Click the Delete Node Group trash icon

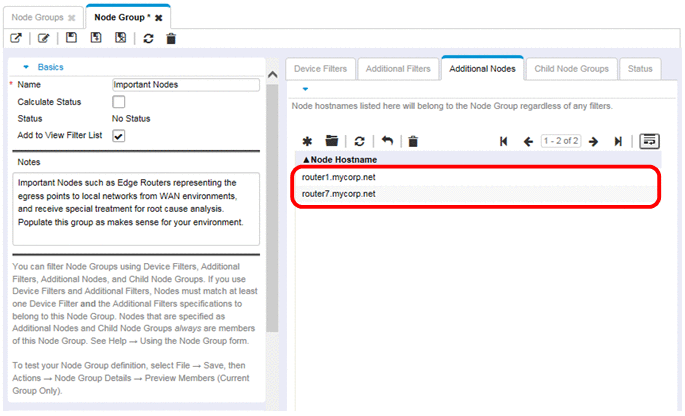point(171,38)
